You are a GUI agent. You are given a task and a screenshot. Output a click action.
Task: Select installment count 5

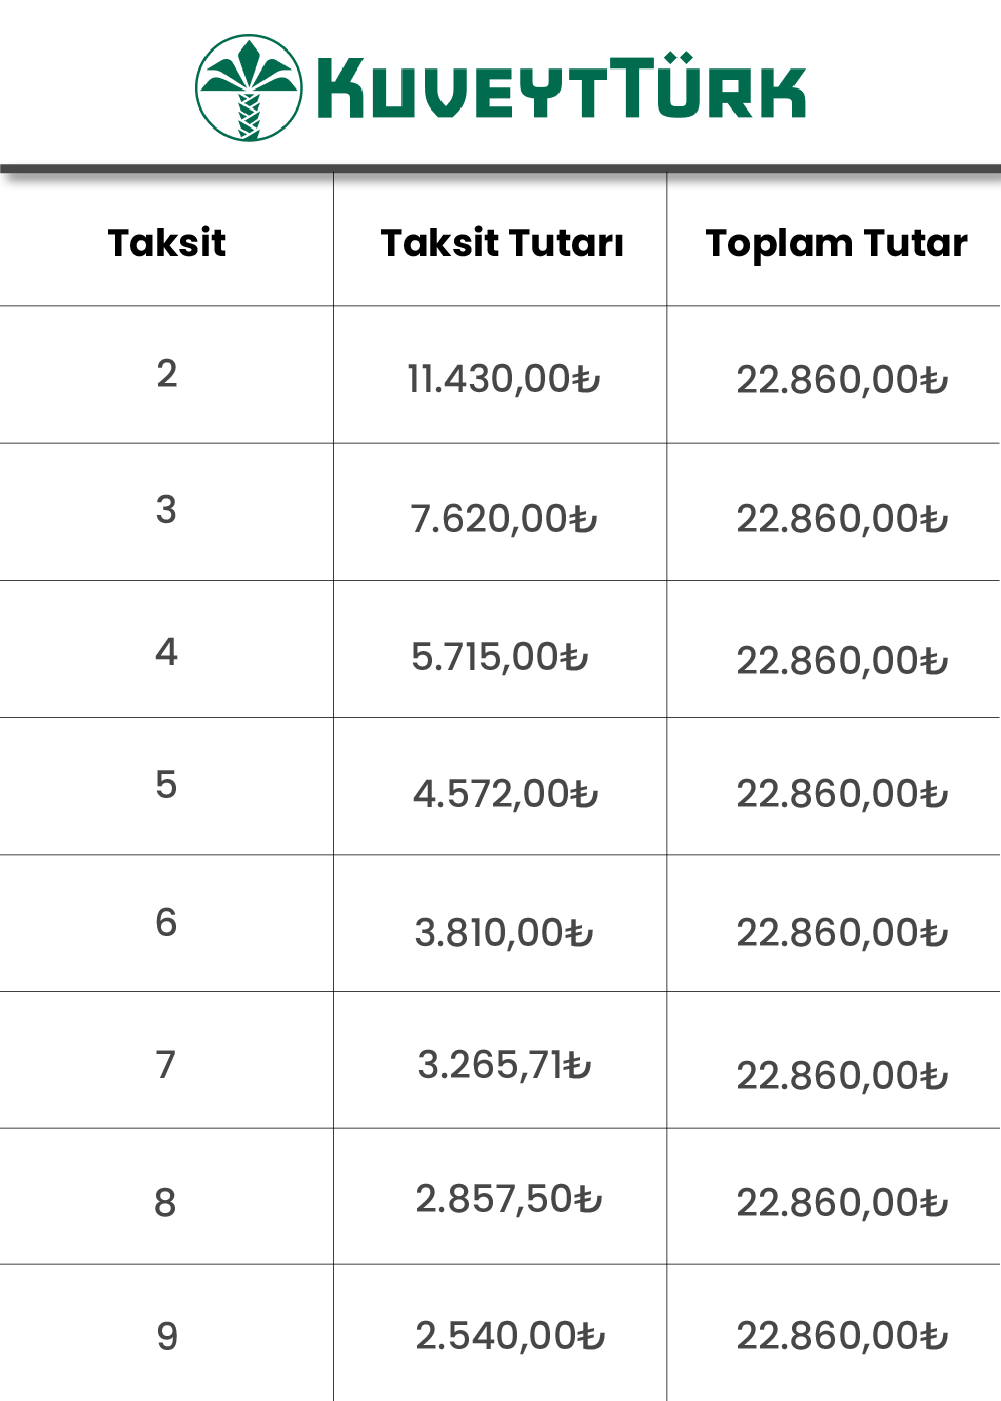[x=167, y=785]
